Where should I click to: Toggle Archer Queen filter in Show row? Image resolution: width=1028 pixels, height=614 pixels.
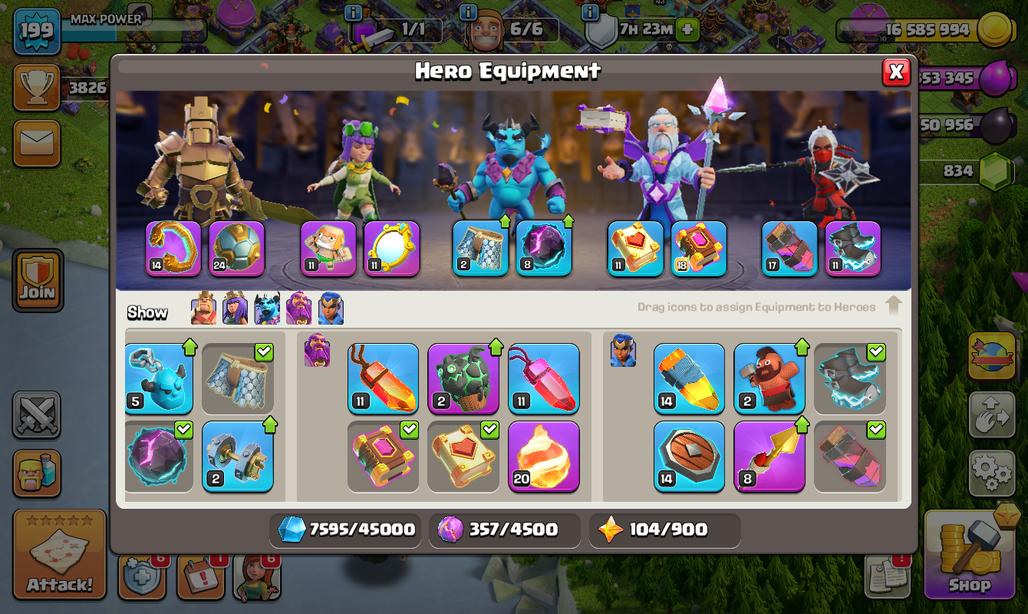coord(235,309)
